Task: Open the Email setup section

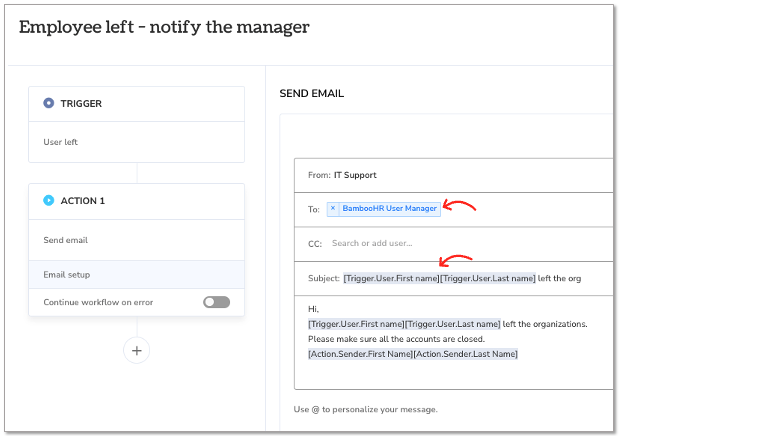Action: click(x=136, y=274)
